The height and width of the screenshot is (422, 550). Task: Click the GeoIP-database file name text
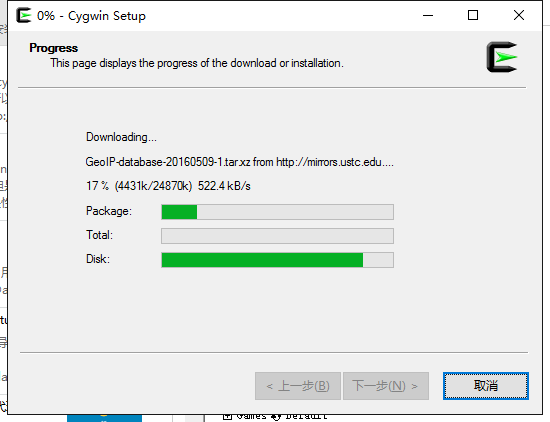pos(168,162)
